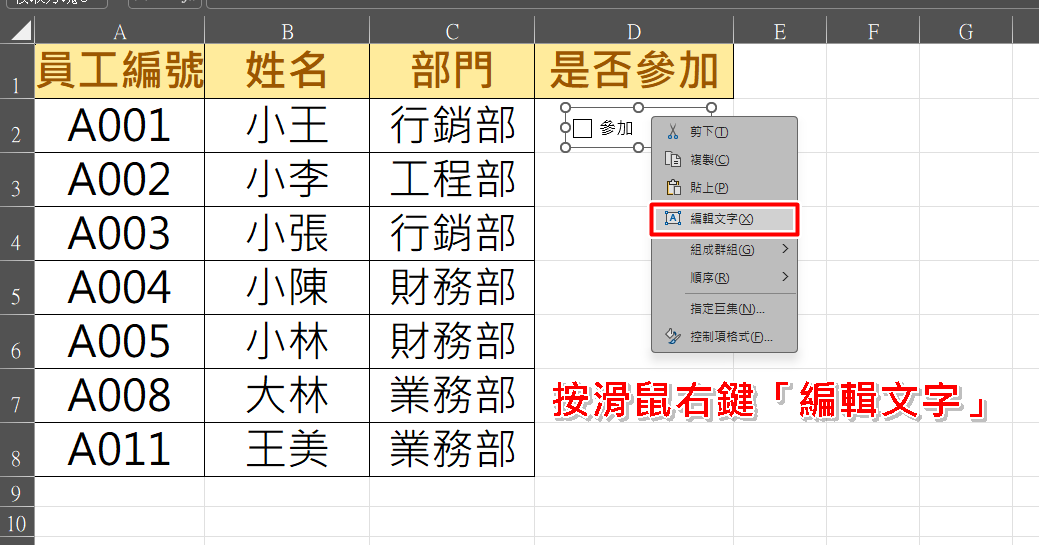1039x545 pixels.
Task: Click department cell 工程部
Action: (x=452, y=180)
